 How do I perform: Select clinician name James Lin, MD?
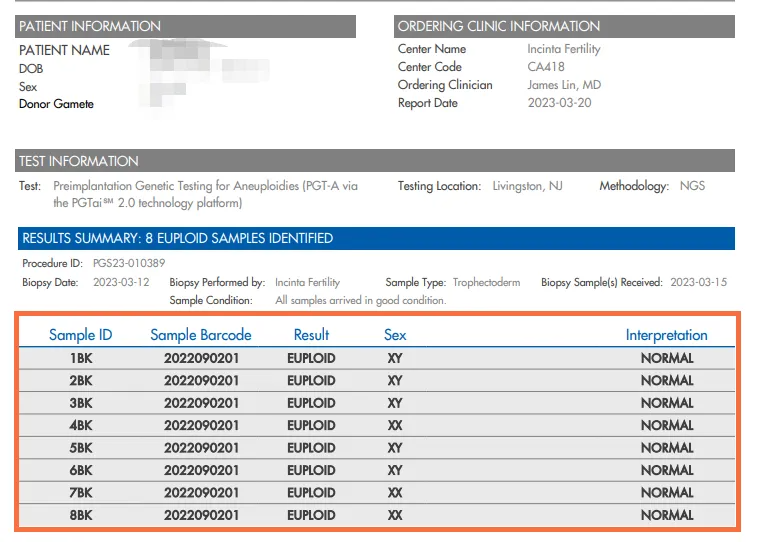pos(564,85)
